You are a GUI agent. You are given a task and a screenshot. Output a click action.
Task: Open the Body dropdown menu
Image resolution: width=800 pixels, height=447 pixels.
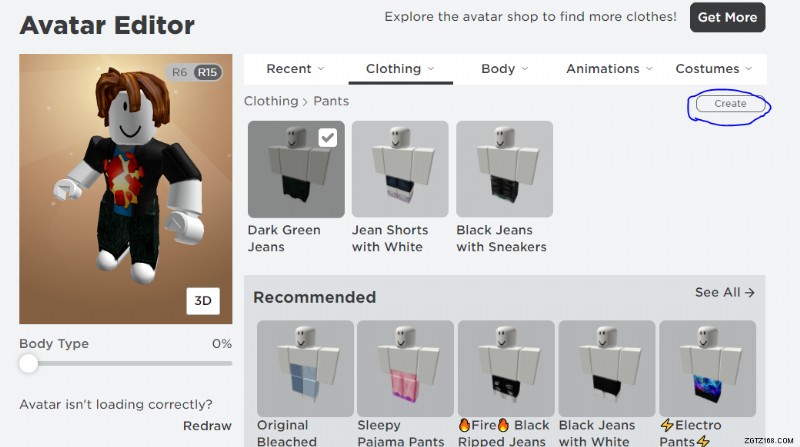pyautogui.click(x=505, y=68)
